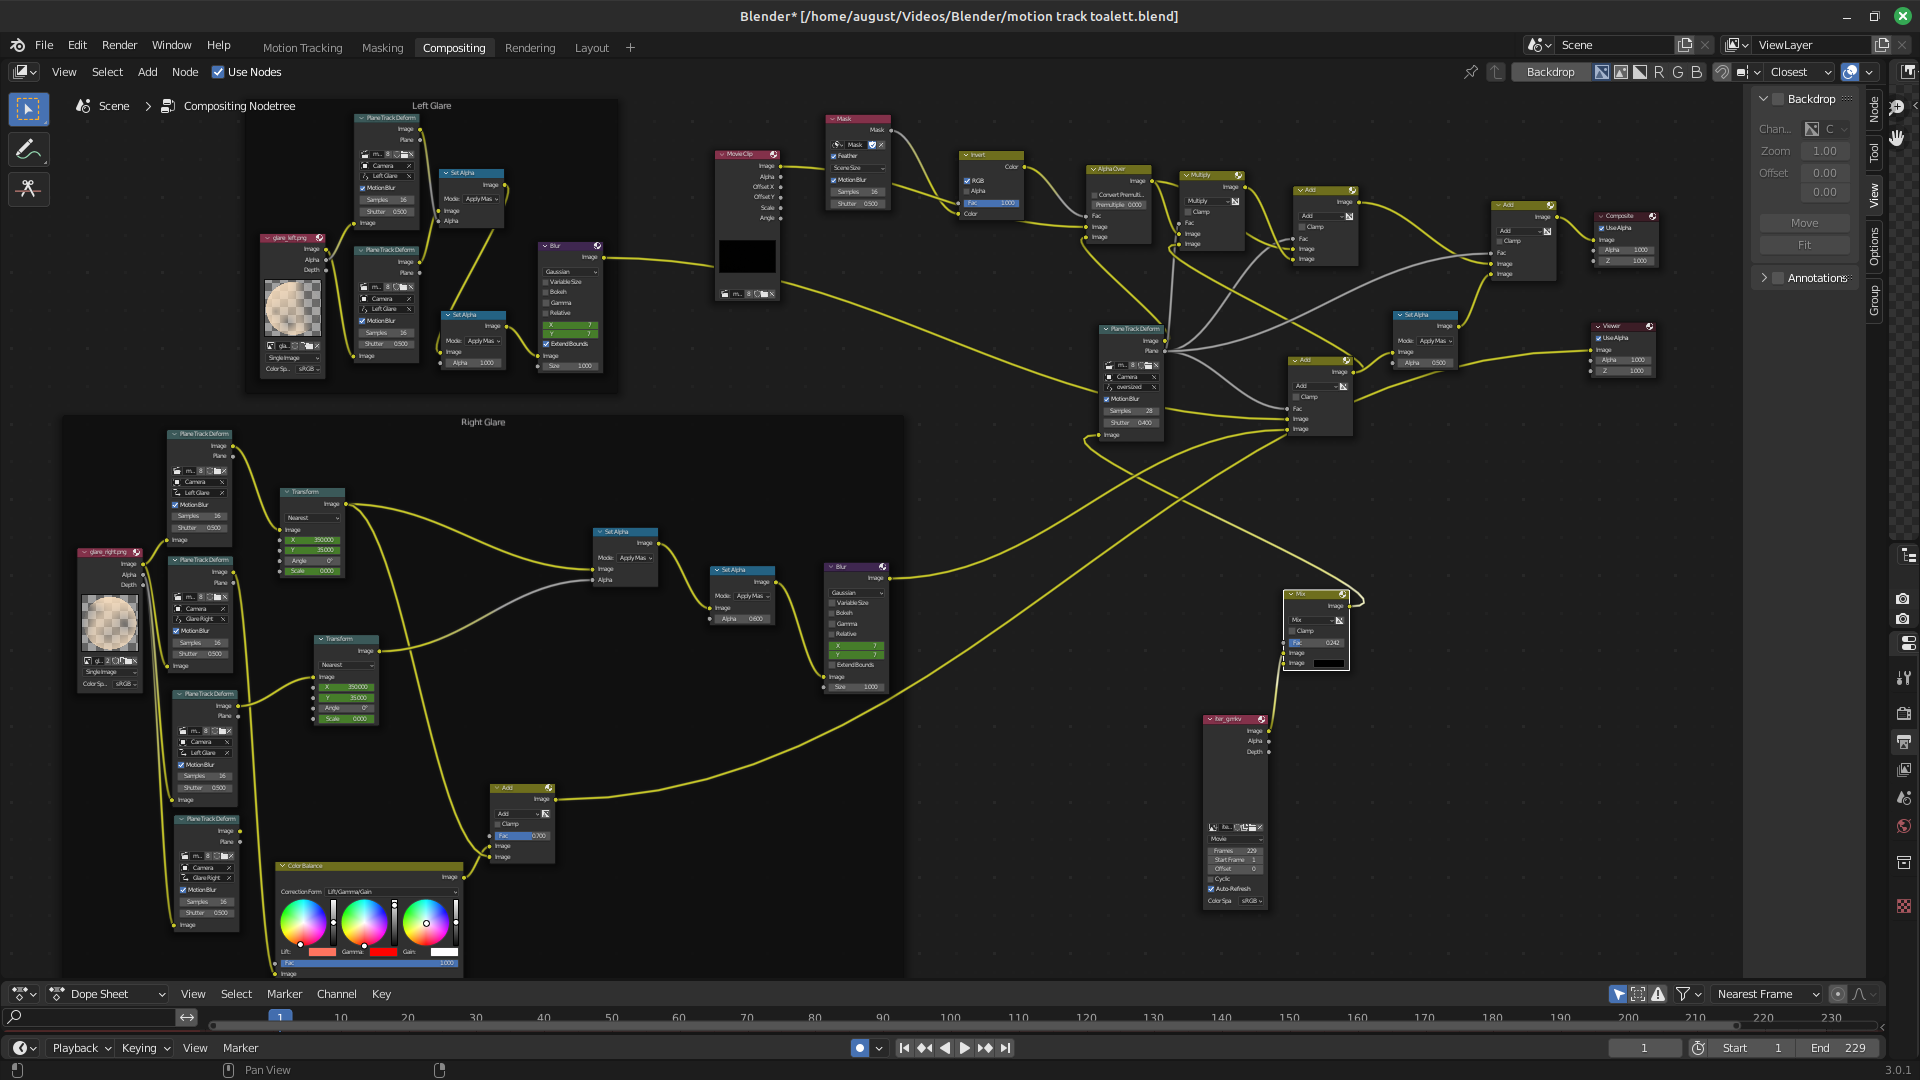
Task: Click the zoom viewport magnifier icon
Action: coord(1896,107)
